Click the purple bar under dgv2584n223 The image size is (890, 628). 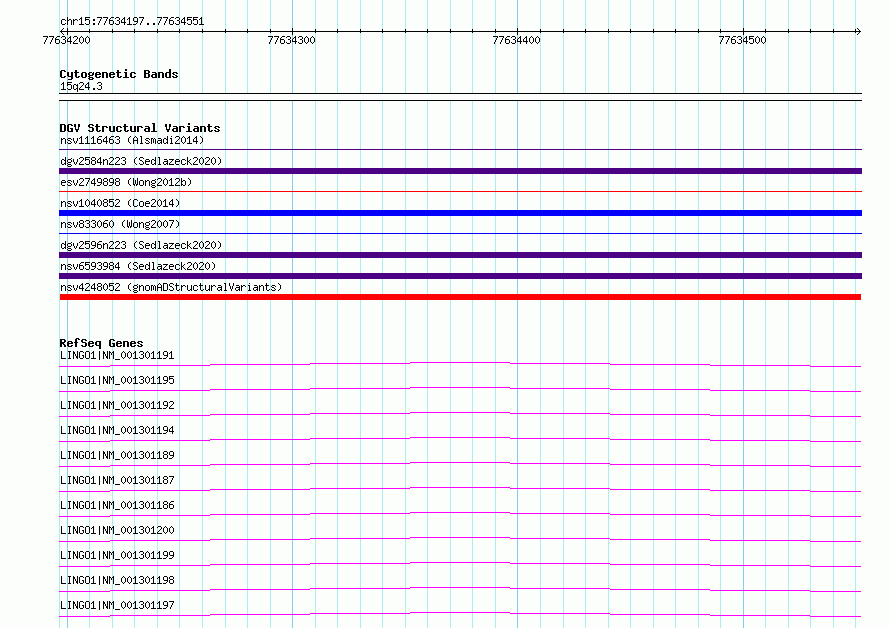[460, 171]
